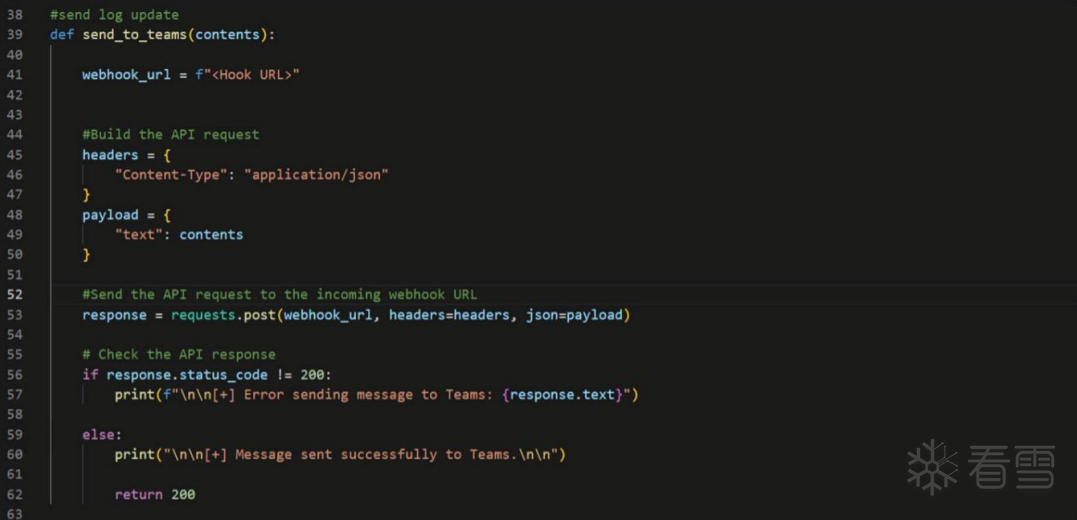Click the response variable on line 53

click(x=115, y=315)
